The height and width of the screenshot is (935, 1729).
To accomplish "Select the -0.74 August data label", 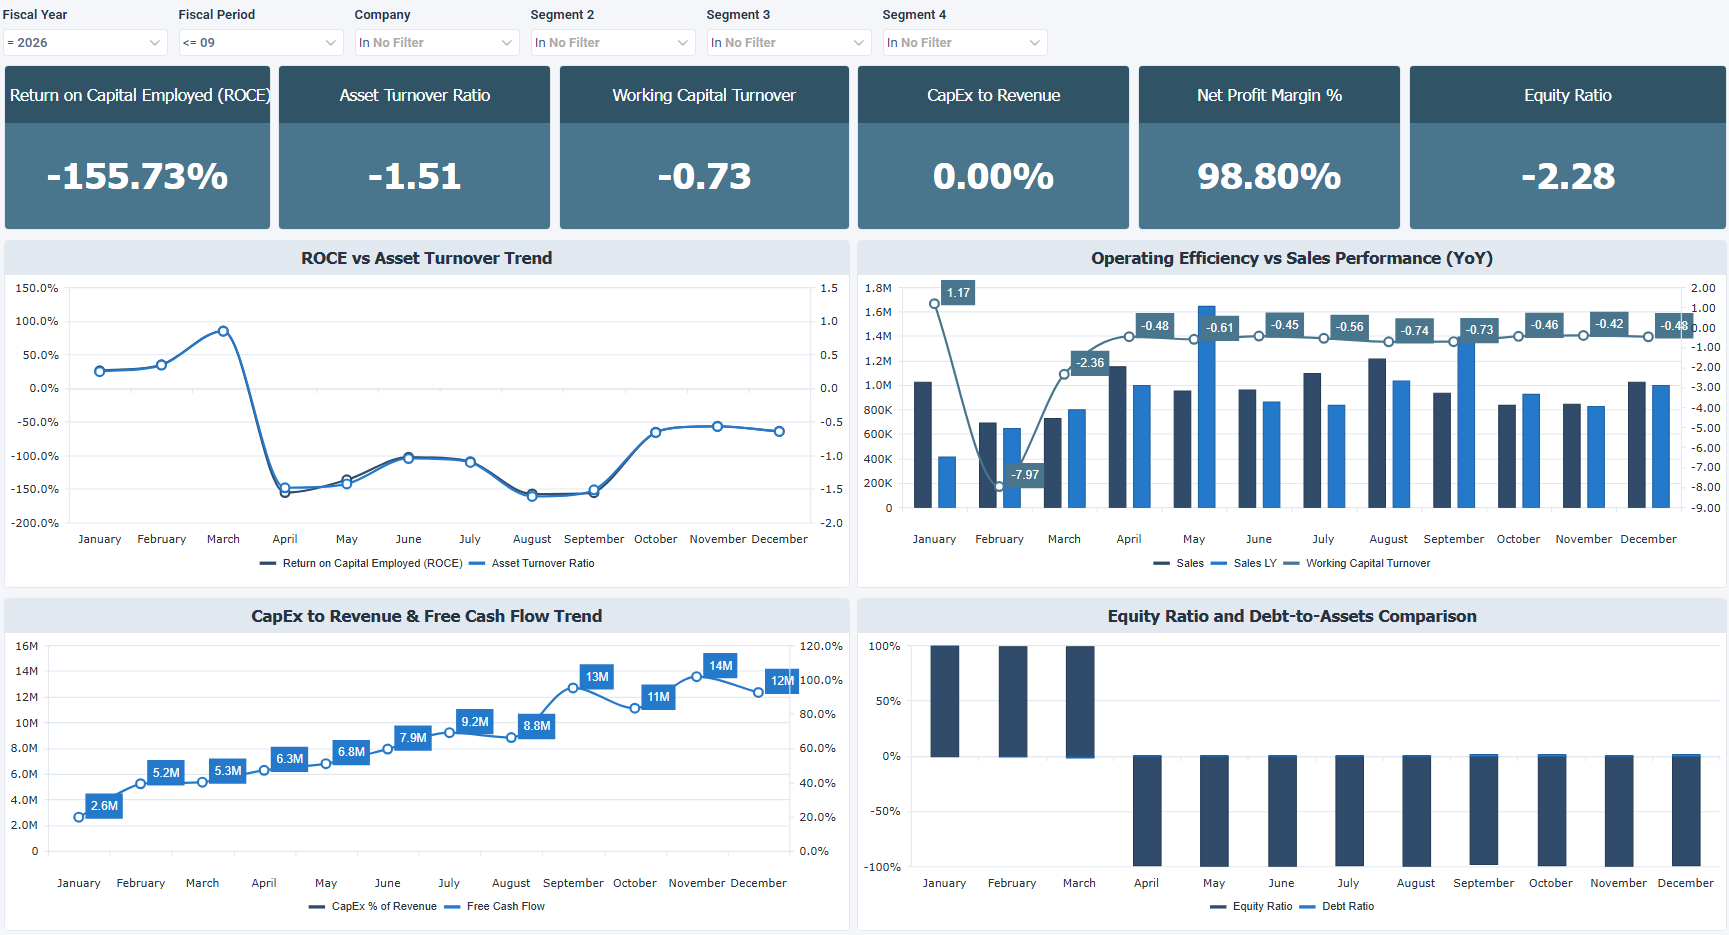I will point(1415,331).
